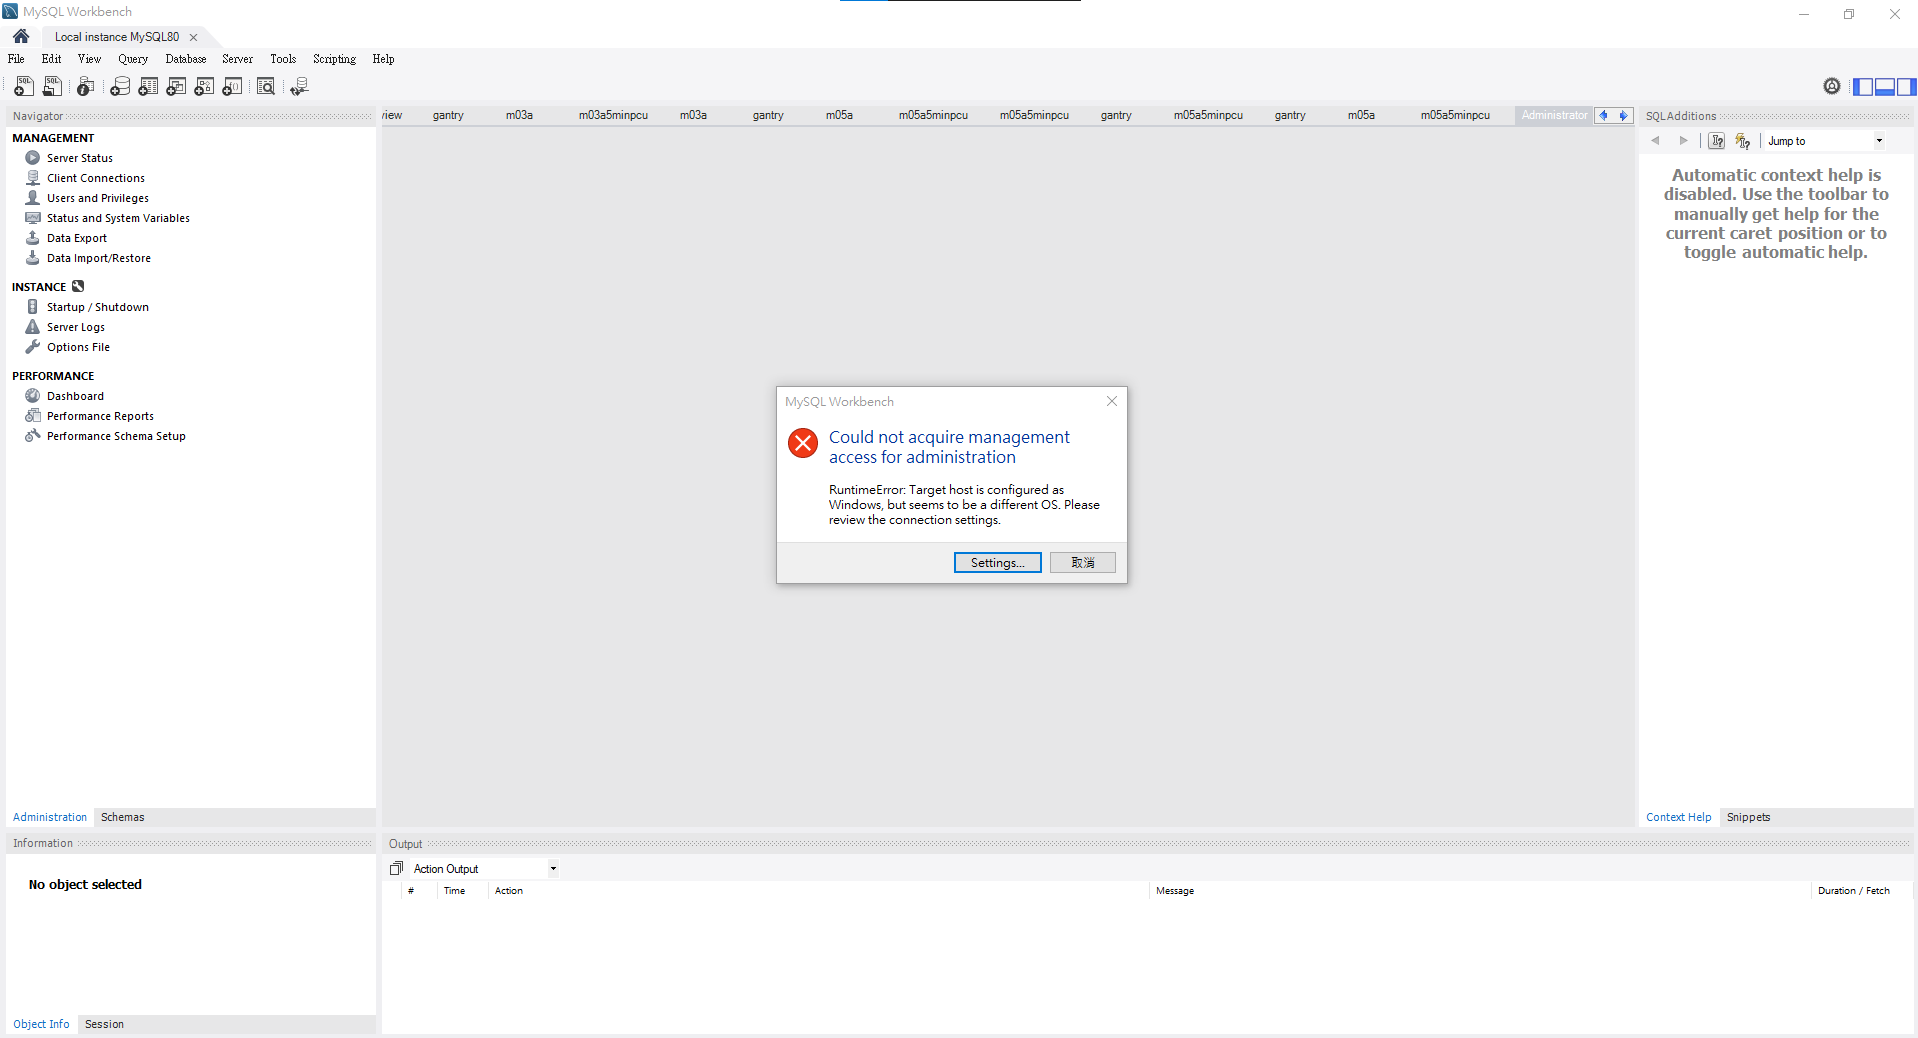Search table data toolbar icon
The image size is (1918, 1038).
(266, 87)
